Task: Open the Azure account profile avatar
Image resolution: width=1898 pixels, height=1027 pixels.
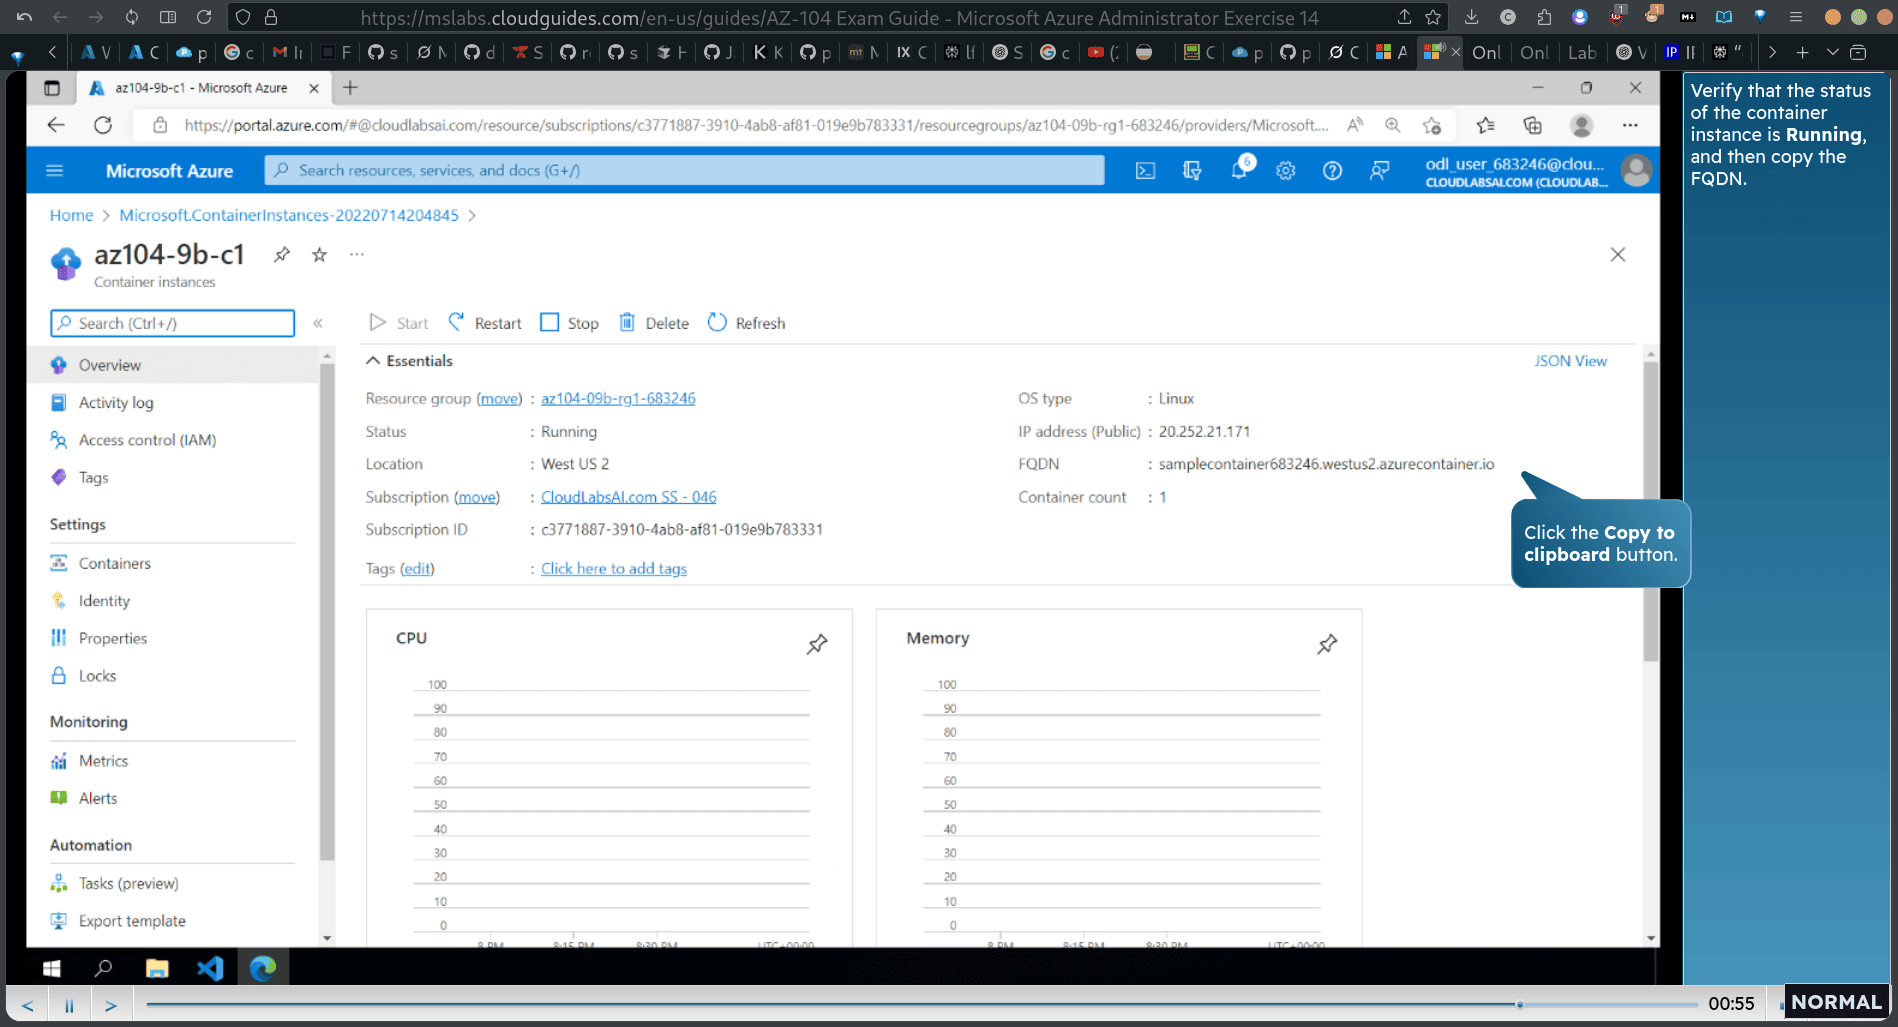Action: (1636, 171)
